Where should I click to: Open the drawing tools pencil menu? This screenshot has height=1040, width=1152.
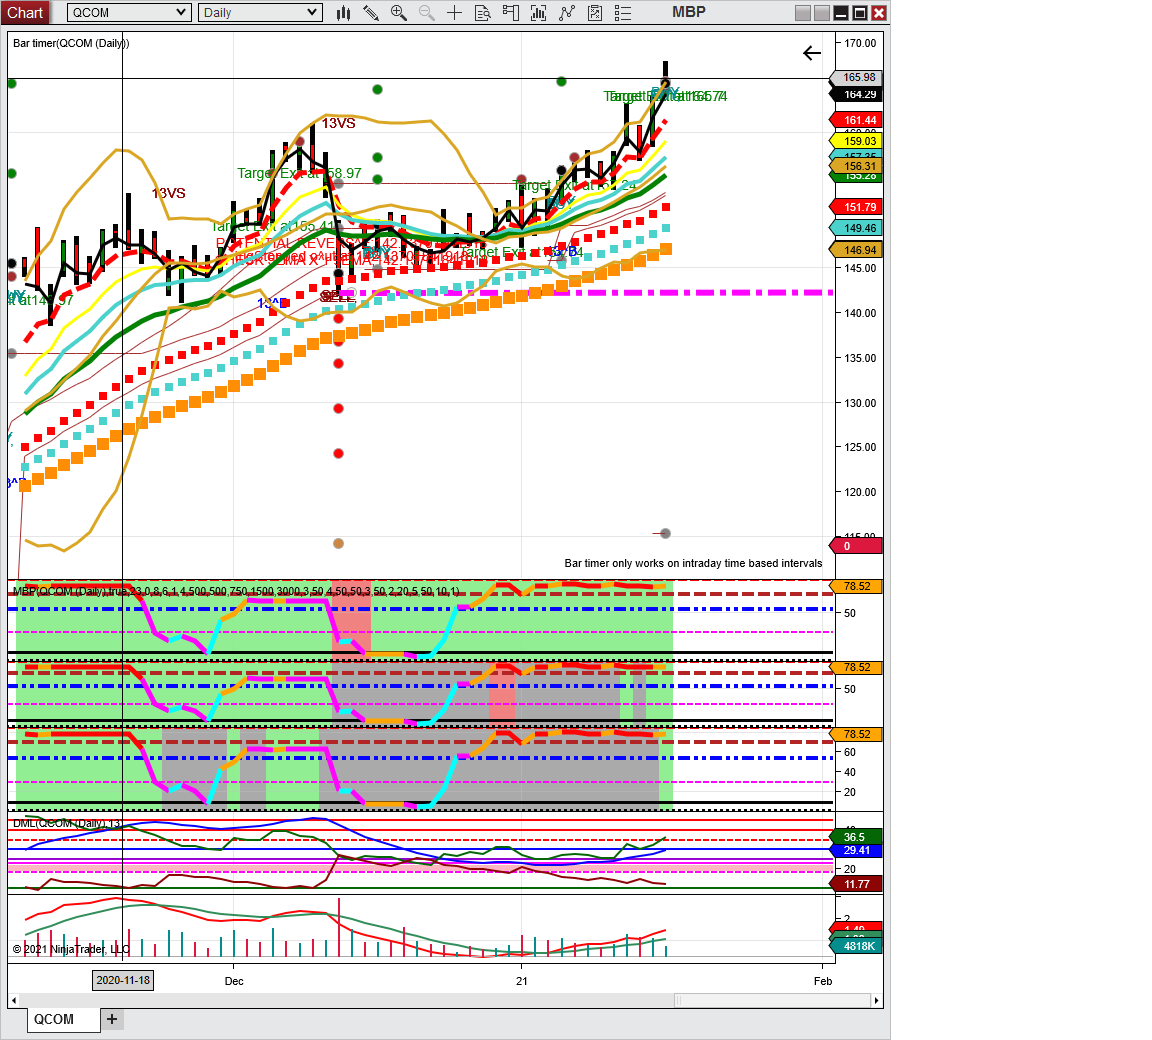point(371,12)
